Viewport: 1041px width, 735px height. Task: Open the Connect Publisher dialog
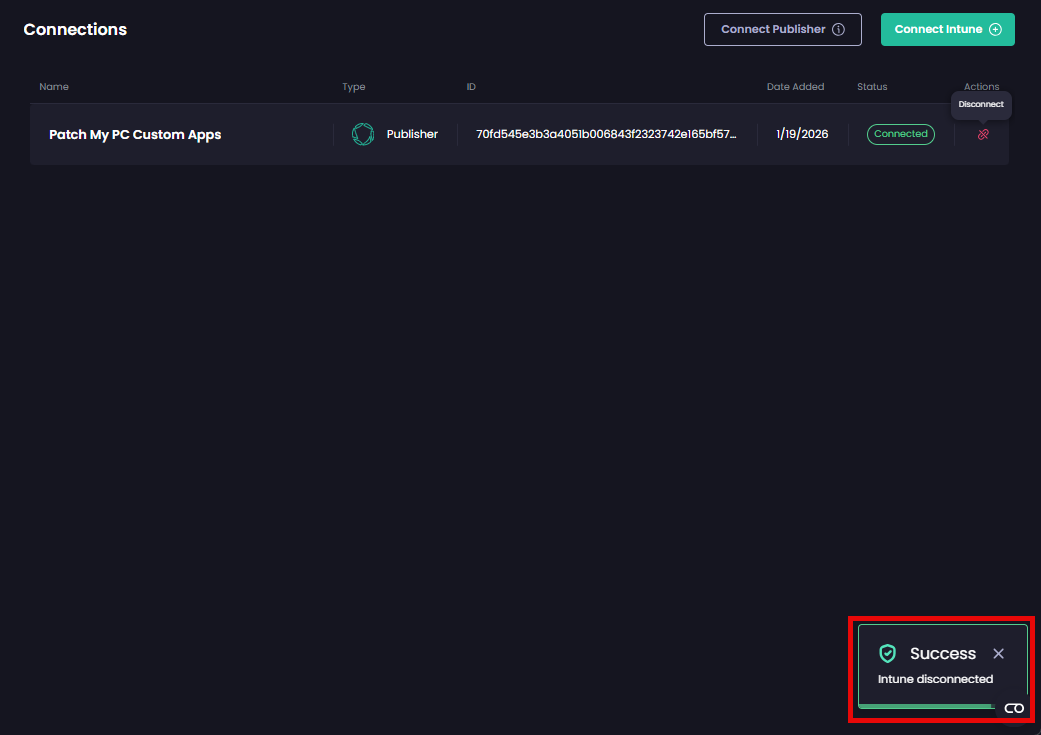pyautogui.click(x=782, y=29)
